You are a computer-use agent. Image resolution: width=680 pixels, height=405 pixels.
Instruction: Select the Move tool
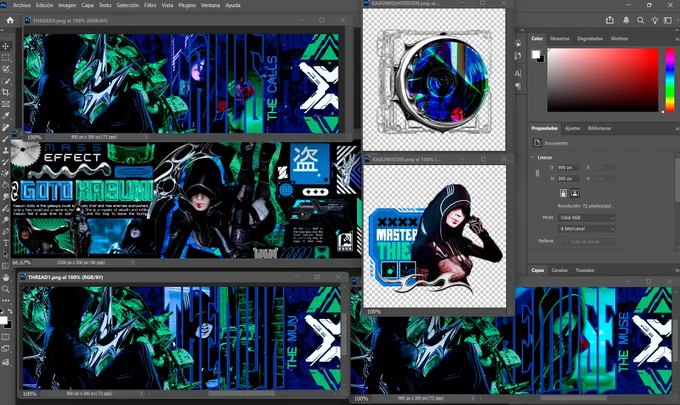[6, 46]
